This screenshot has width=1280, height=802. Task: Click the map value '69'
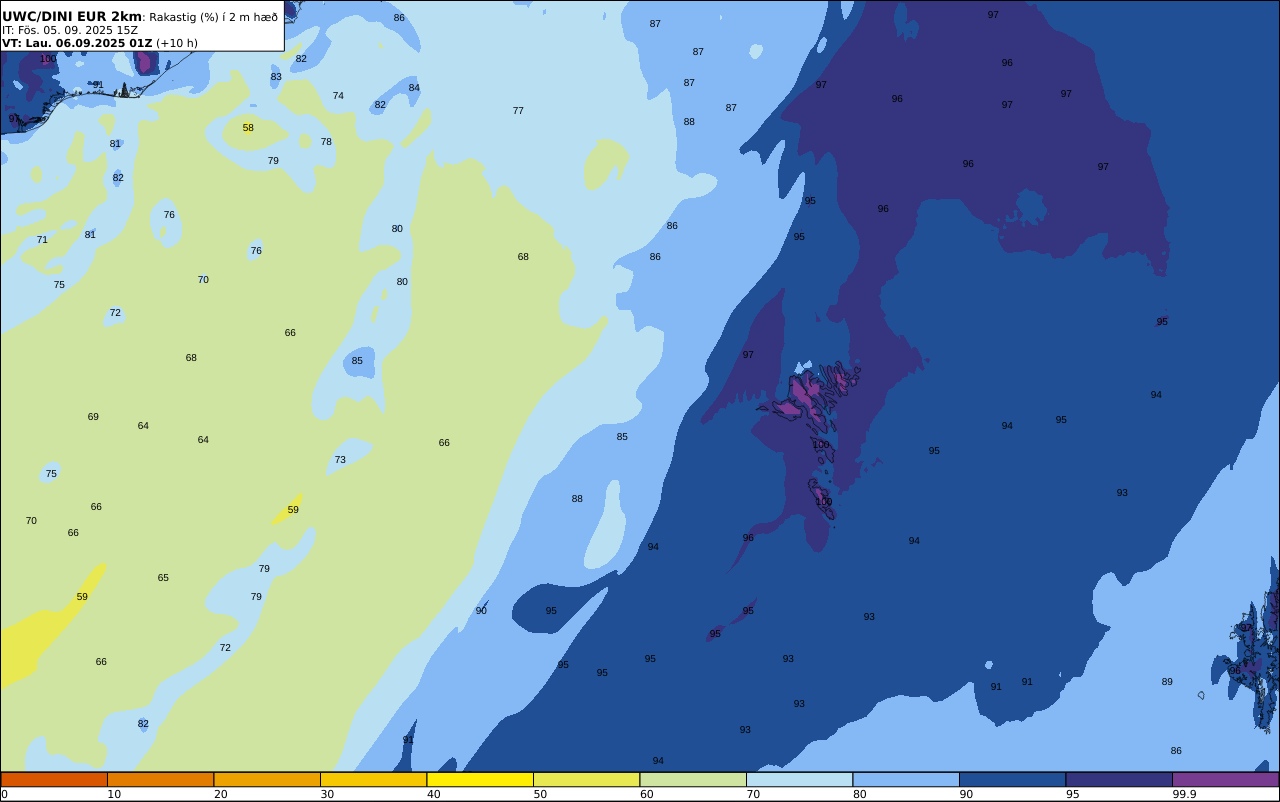click(93, 417)
